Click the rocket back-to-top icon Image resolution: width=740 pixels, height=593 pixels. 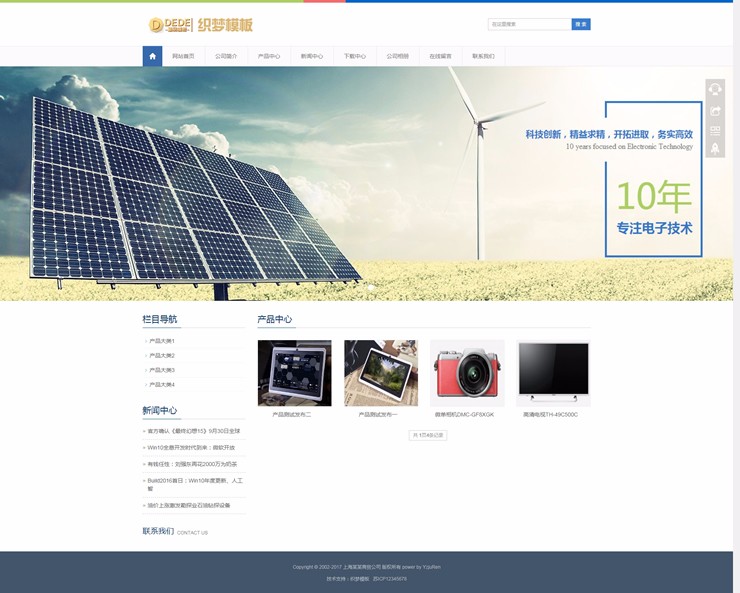715,148
